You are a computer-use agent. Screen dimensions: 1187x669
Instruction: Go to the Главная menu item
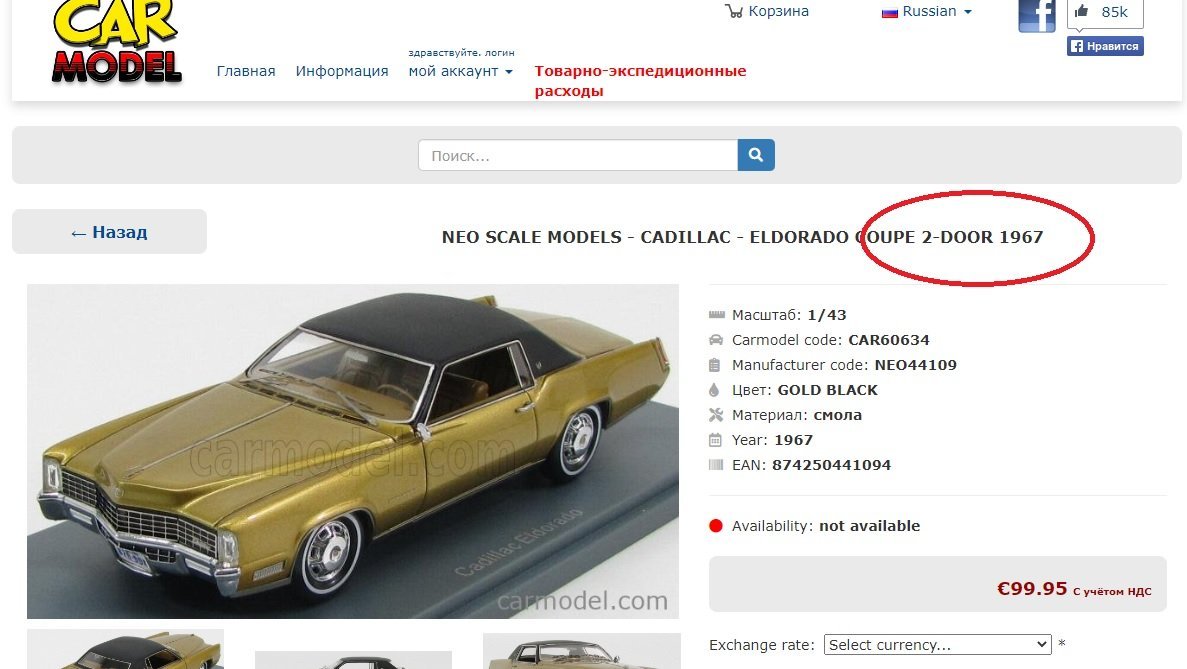pos(246,71)
